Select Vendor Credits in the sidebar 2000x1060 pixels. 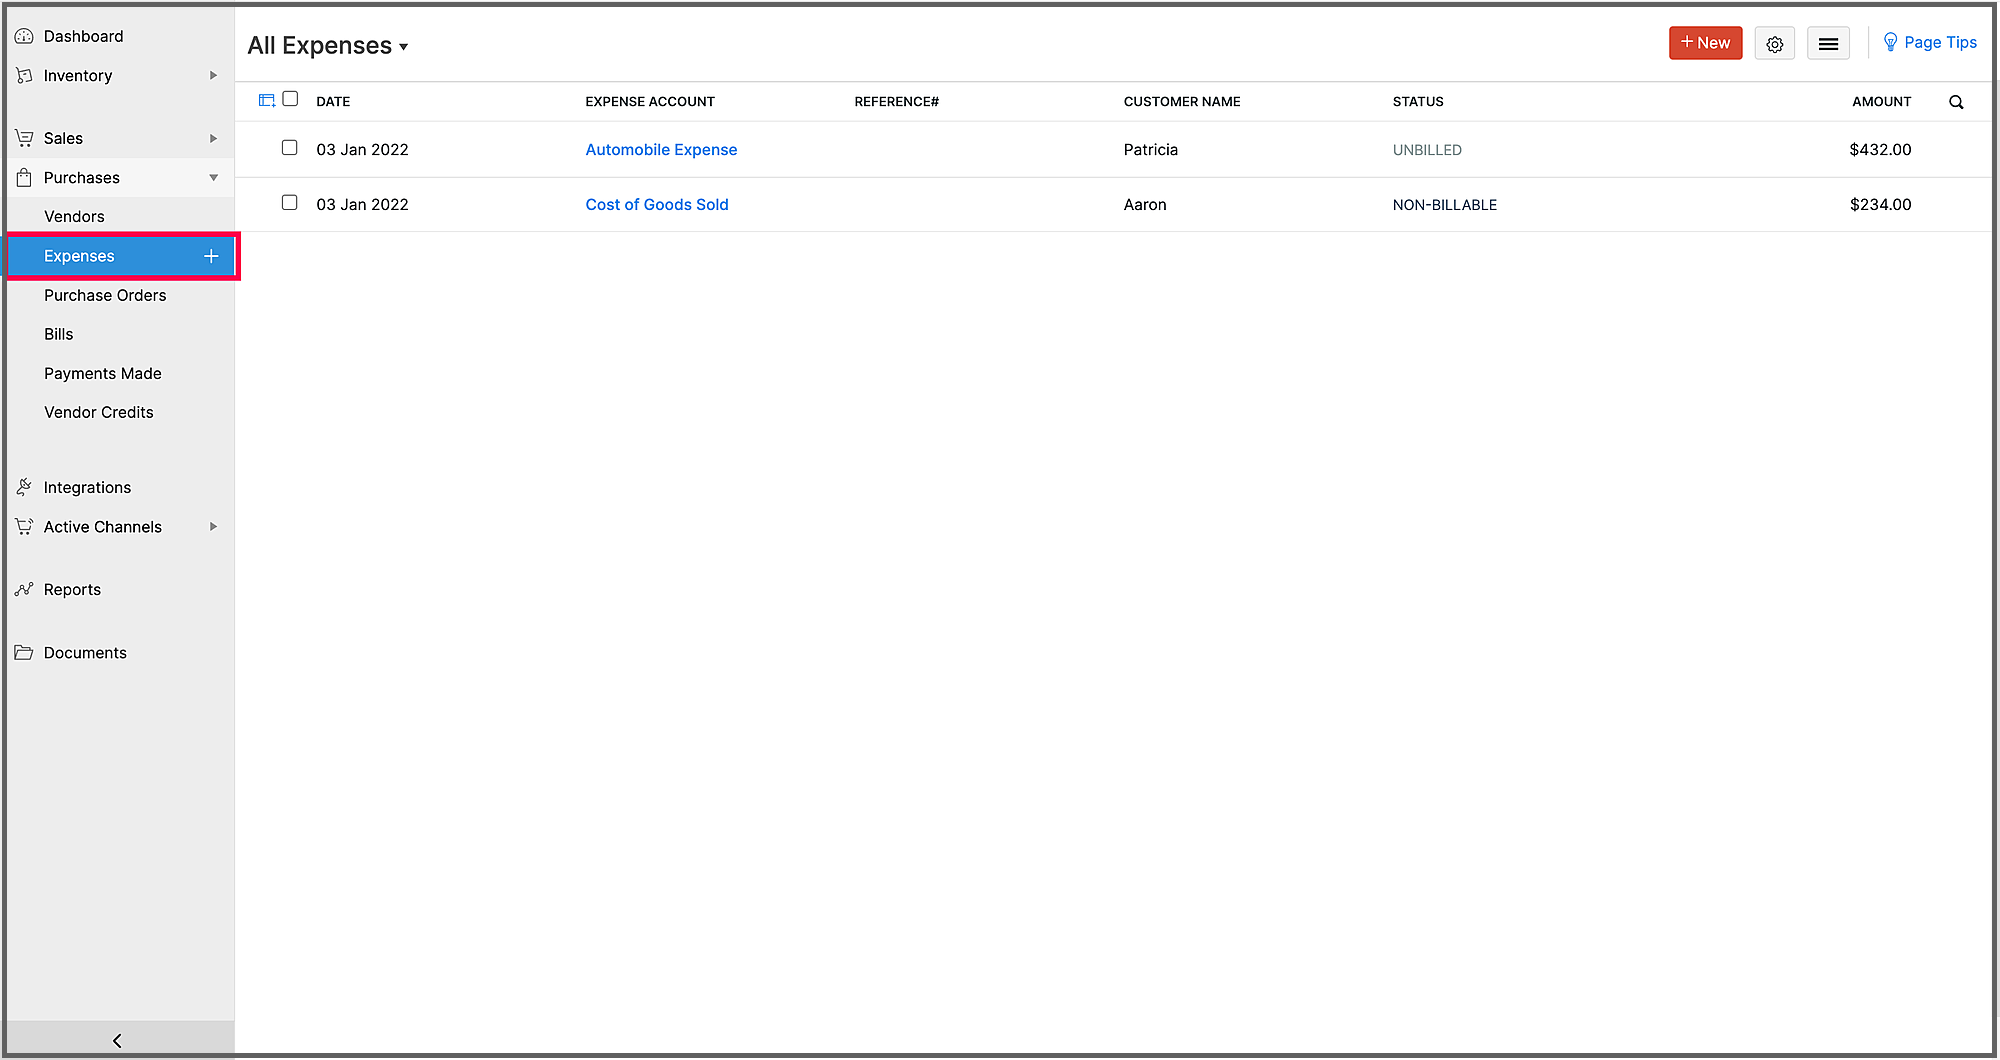pos(99,413)
